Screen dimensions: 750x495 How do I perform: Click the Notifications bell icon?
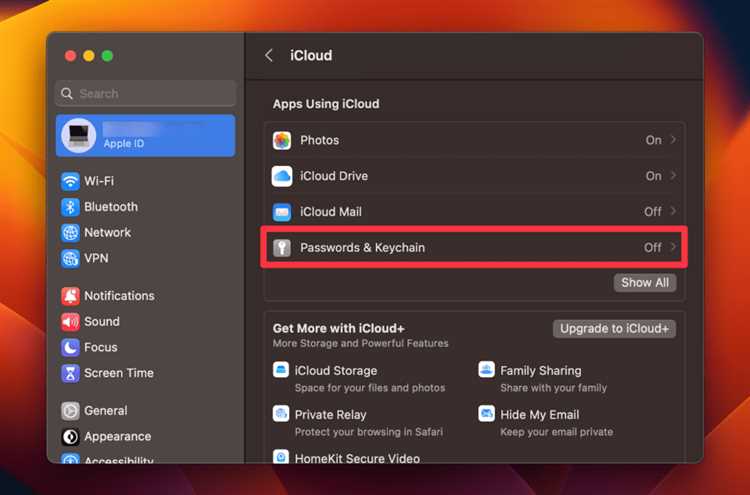pos(70,296)
